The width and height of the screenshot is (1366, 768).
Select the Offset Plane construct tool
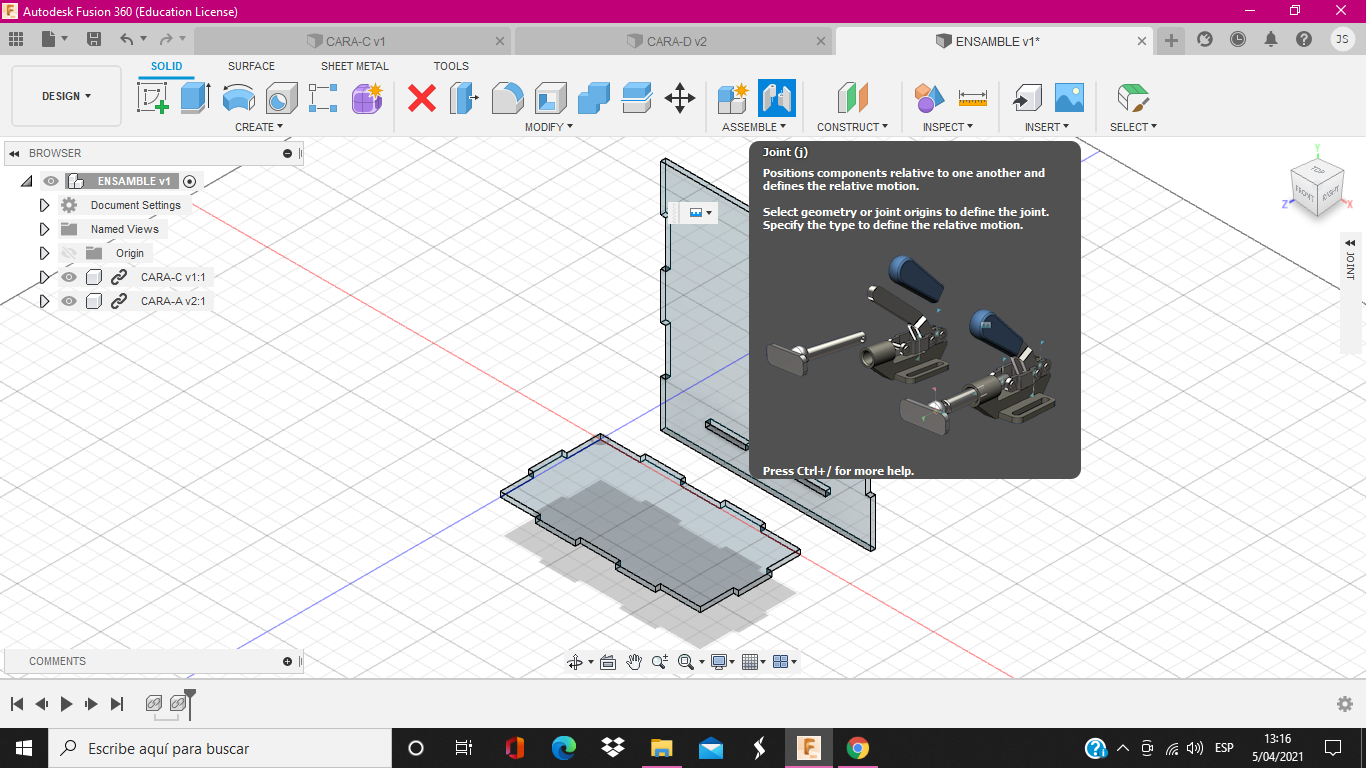(x=852, y=98)
